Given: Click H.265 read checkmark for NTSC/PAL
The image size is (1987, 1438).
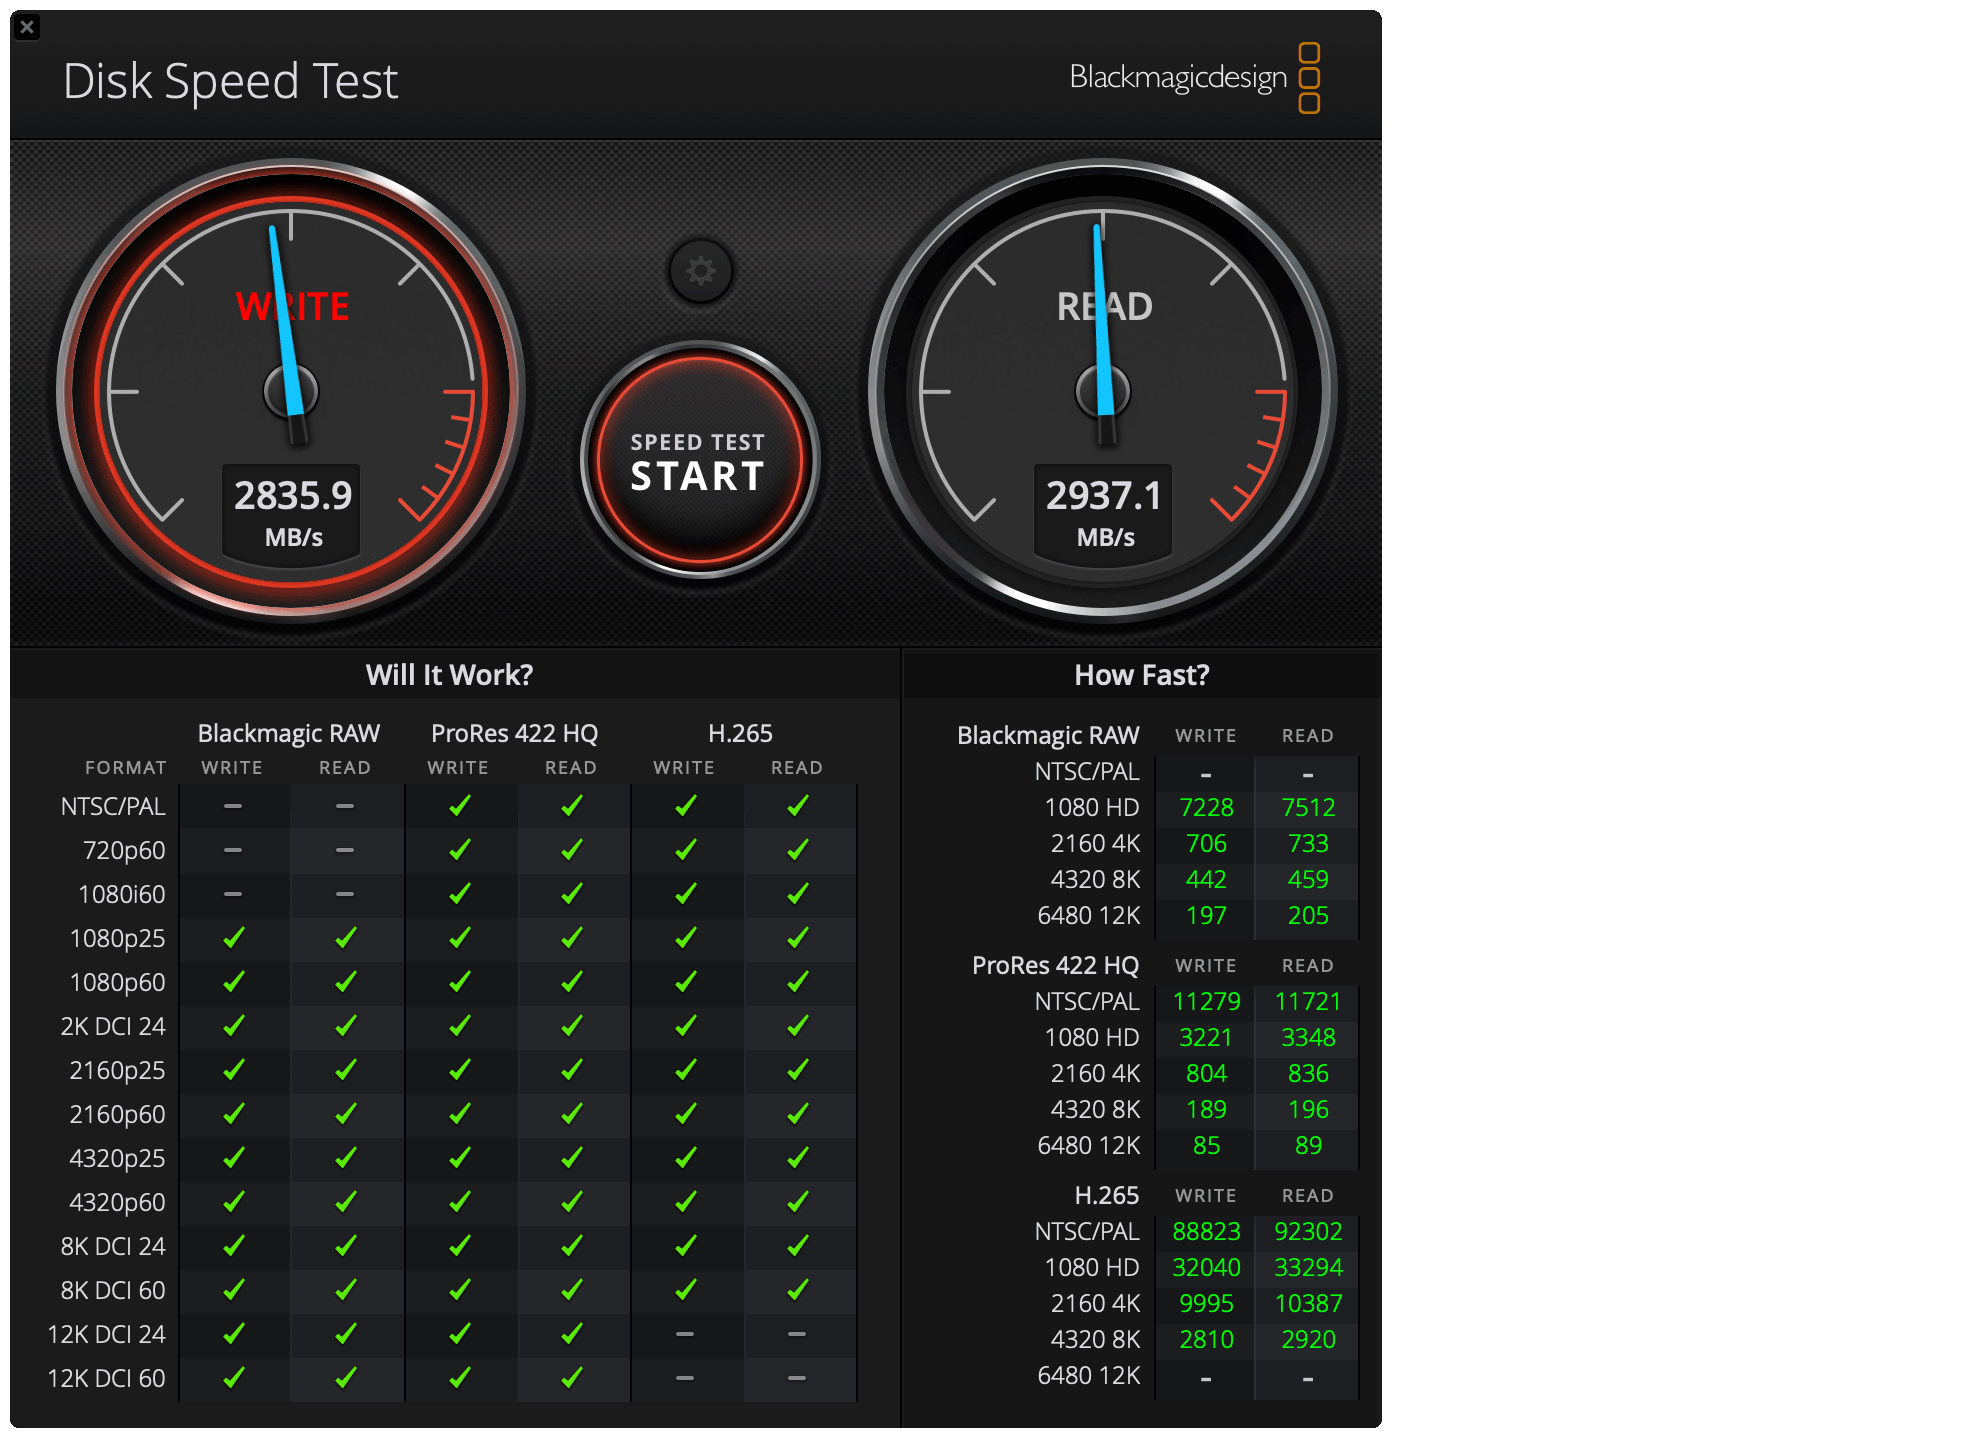Looking at the screenshot, I should click(x=797, y=806).
